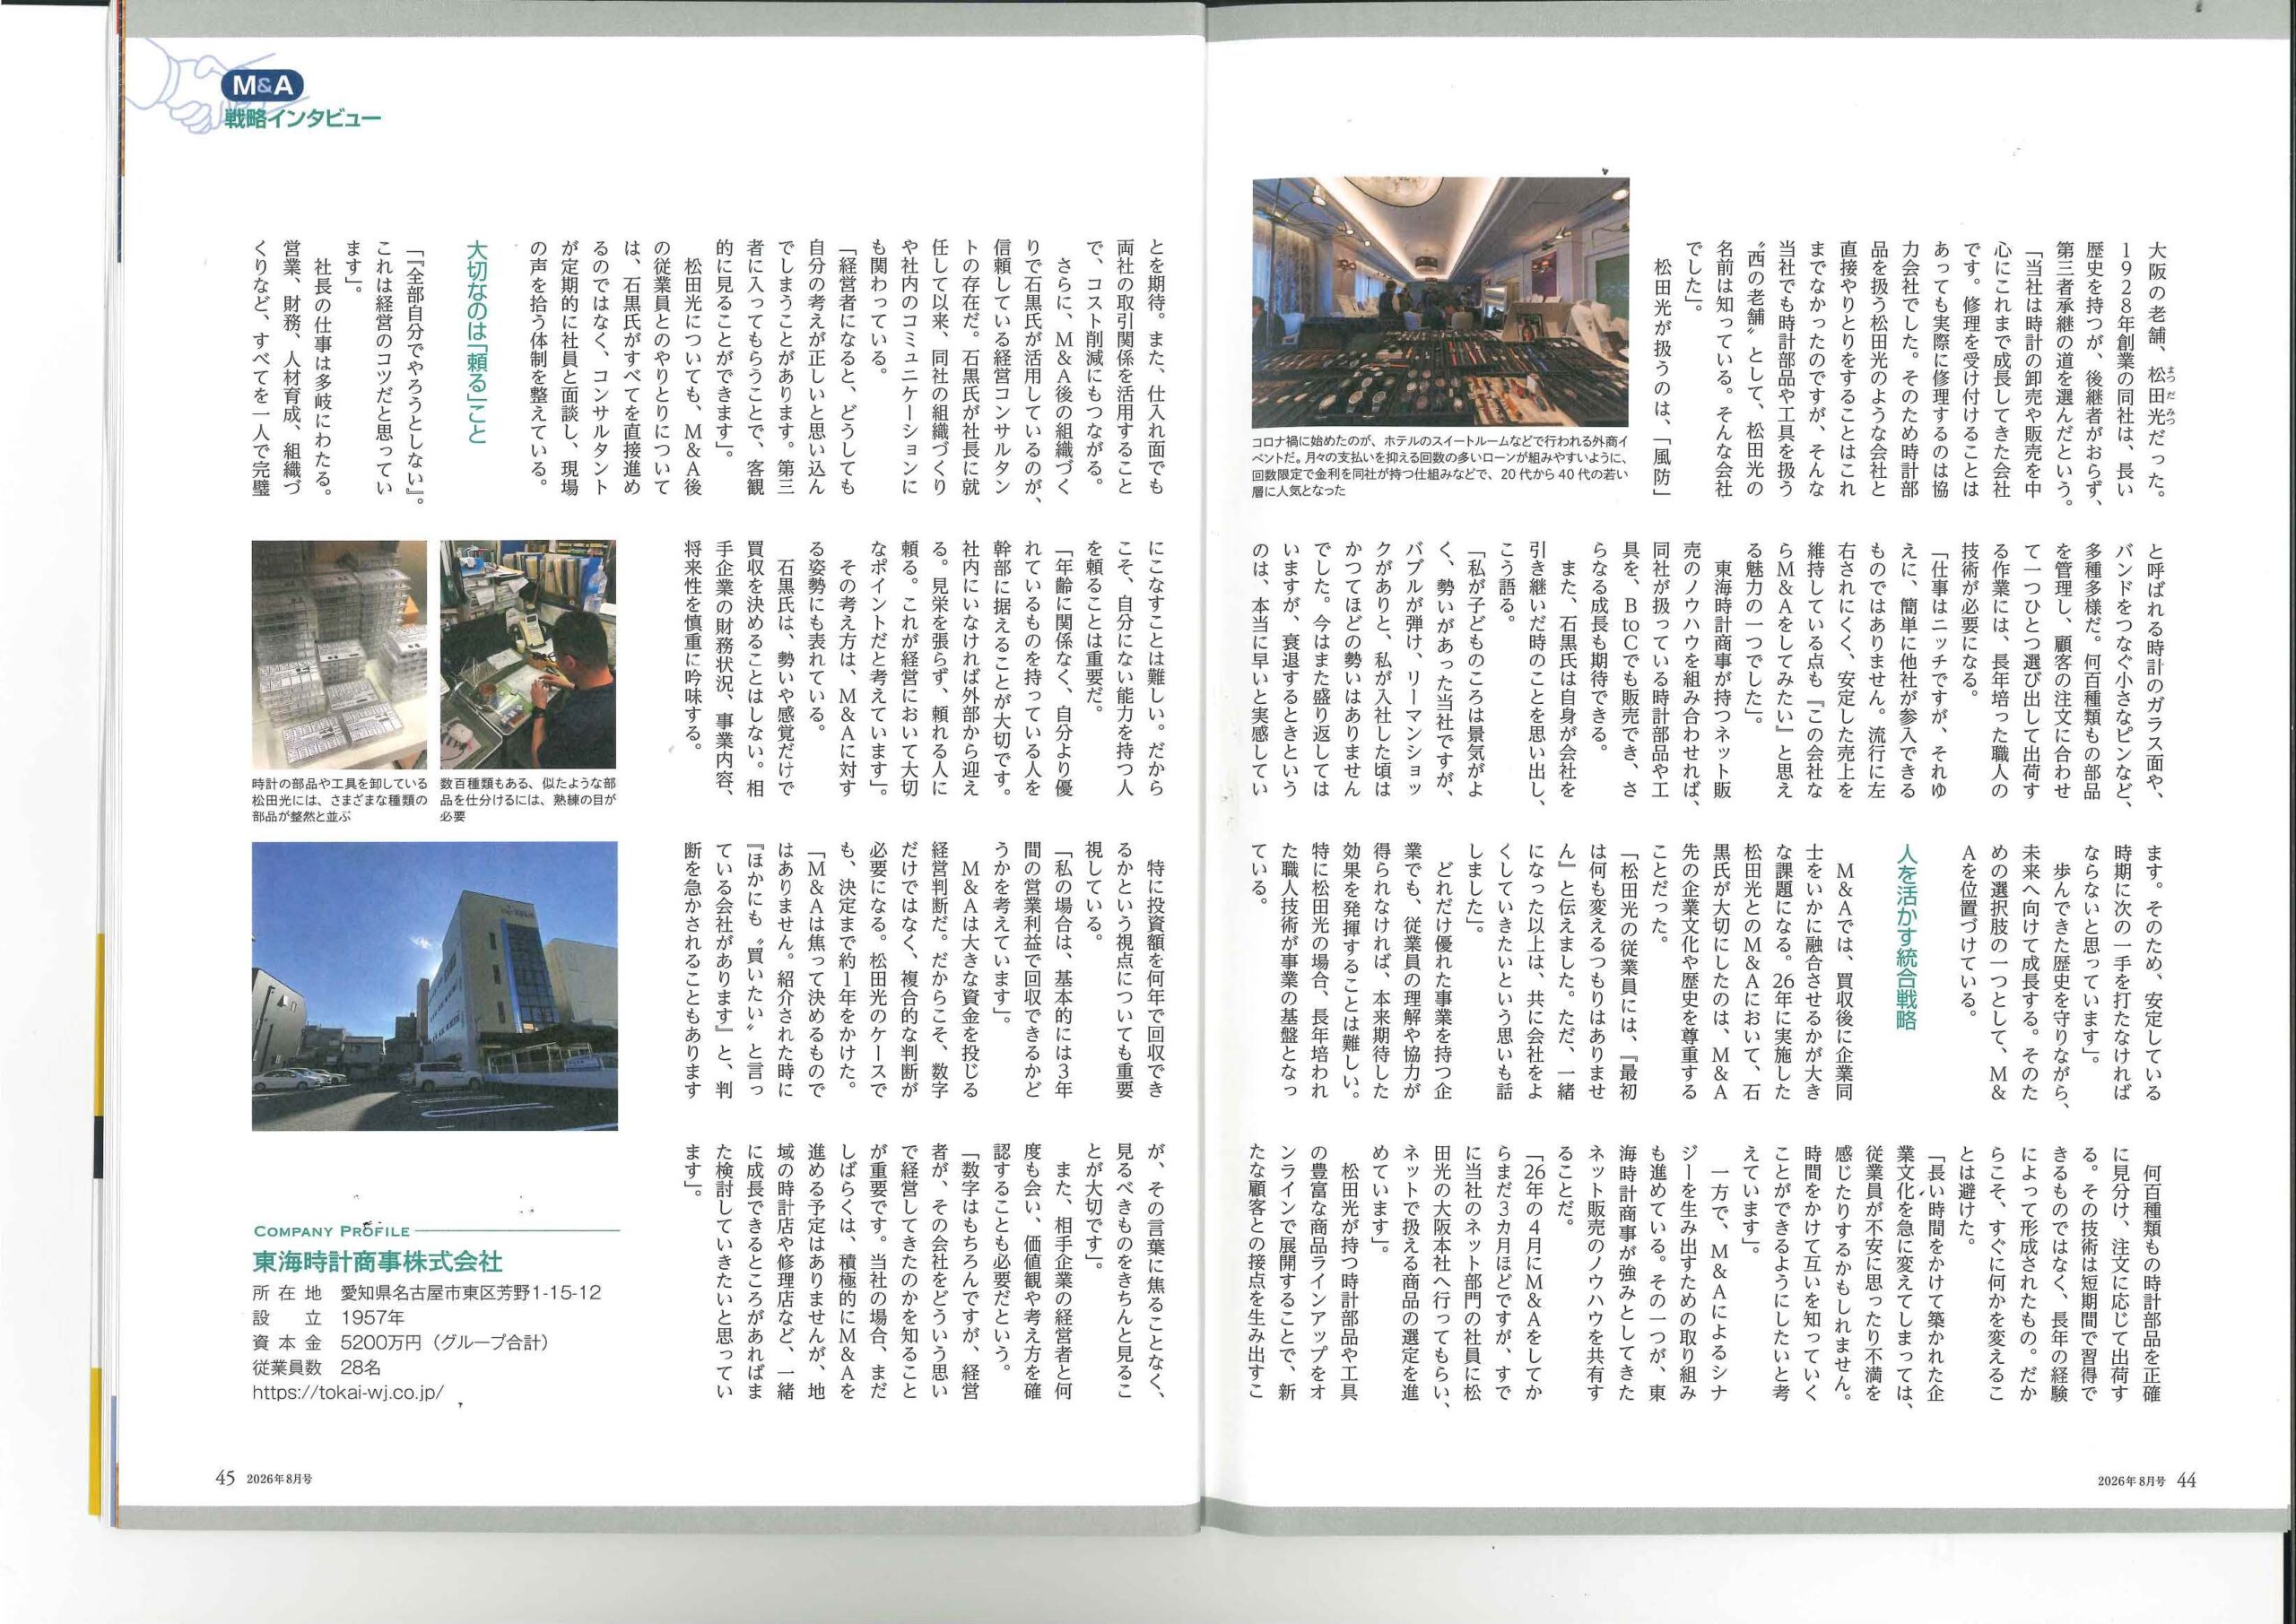Open the company building exterior photo
2296x1624 pixels.
point(434,986)
